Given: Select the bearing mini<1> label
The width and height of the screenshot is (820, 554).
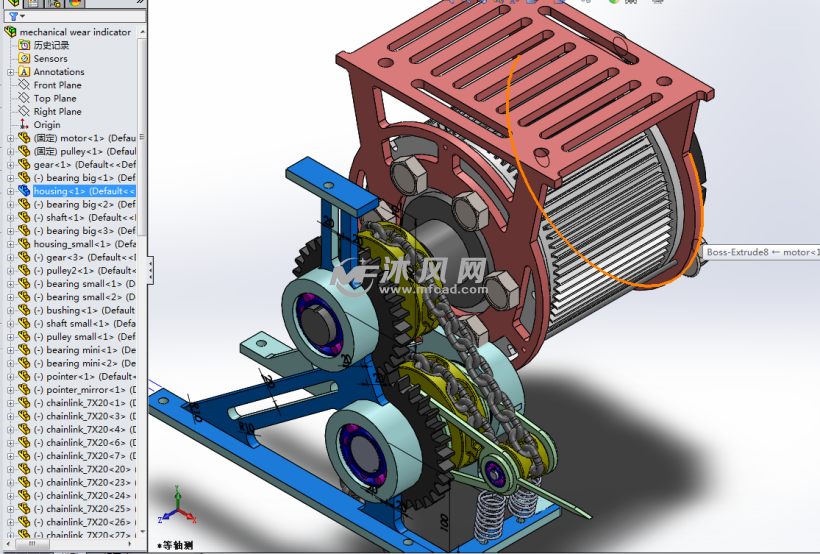Looking at the screenshot, I should tap(84, 349).
